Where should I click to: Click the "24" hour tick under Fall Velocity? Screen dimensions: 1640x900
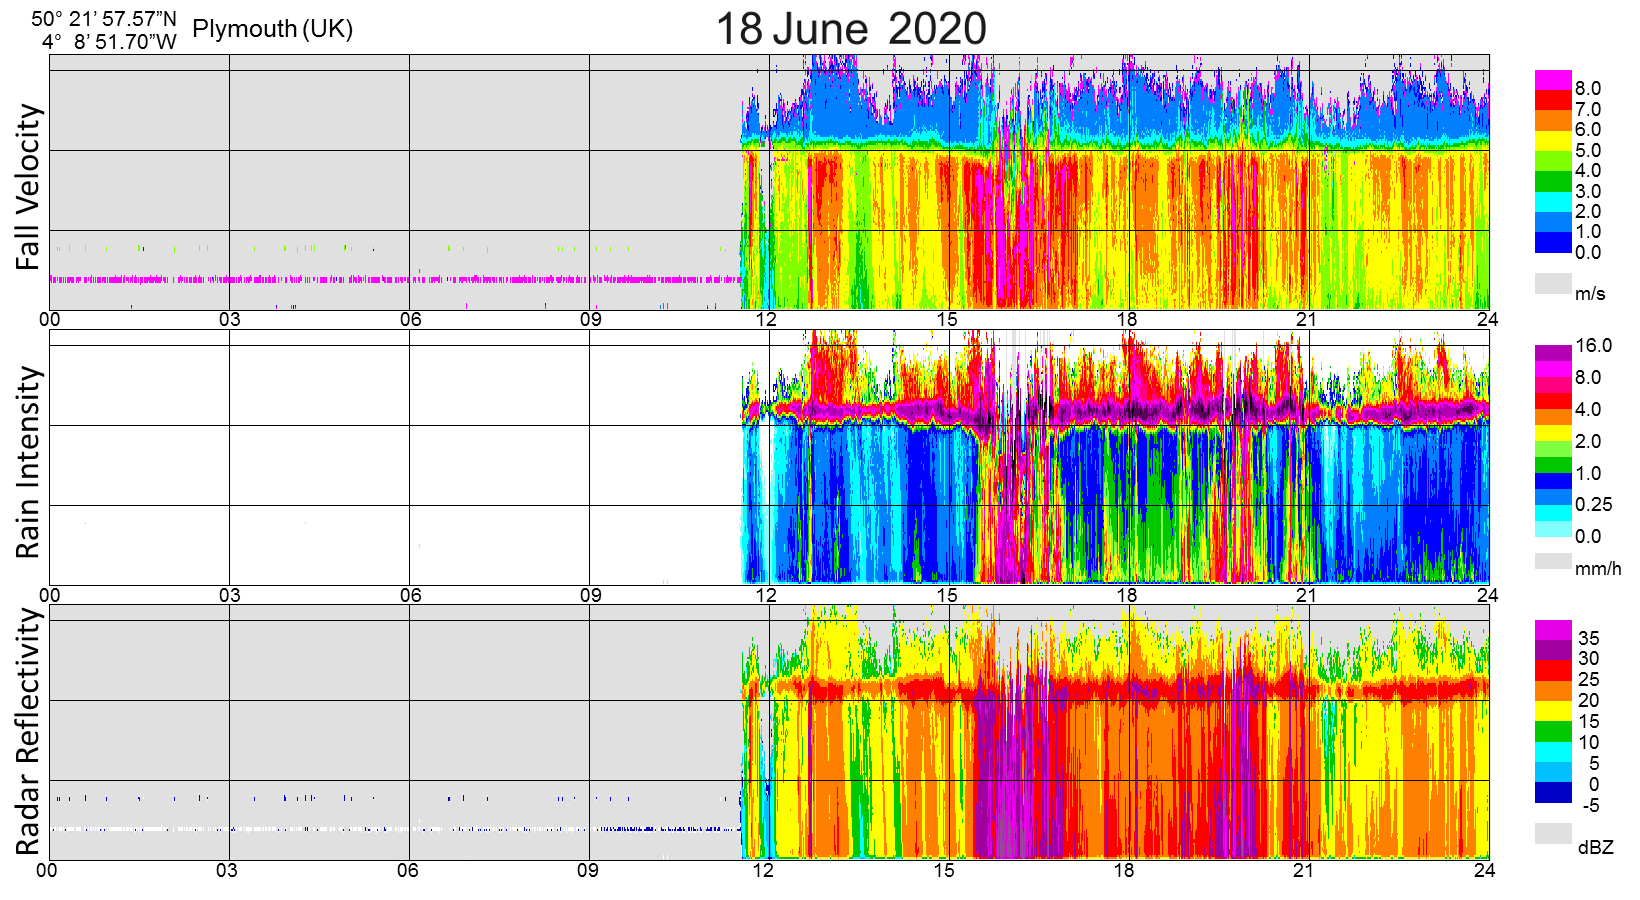click(1487, 320)
